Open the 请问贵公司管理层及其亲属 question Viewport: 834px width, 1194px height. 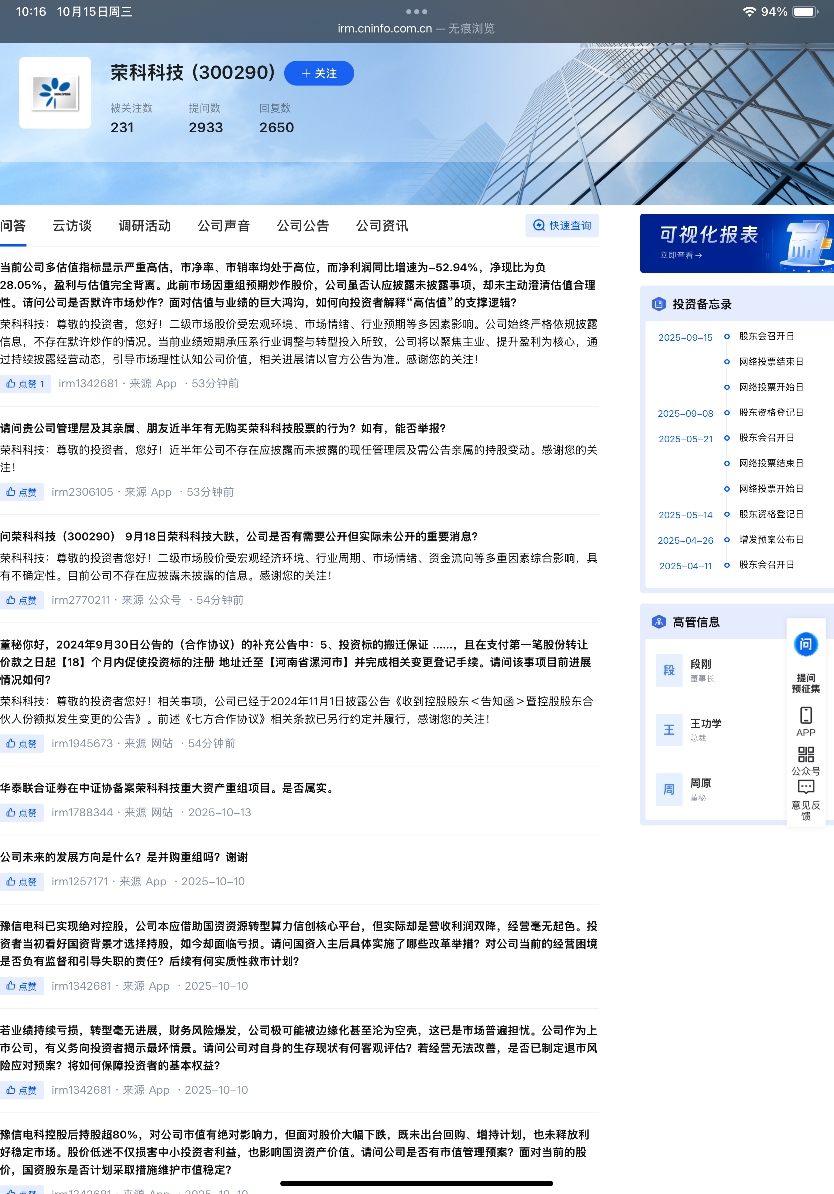pos(223,428)
